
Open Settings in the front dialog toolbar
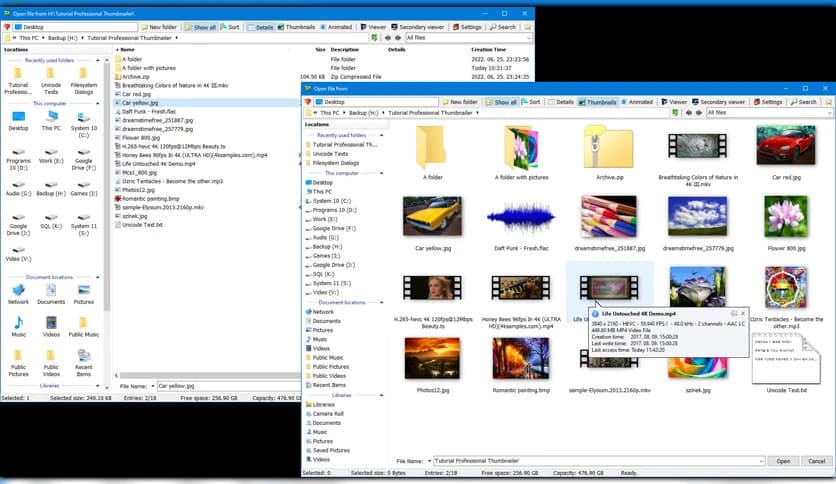point(767,102)
